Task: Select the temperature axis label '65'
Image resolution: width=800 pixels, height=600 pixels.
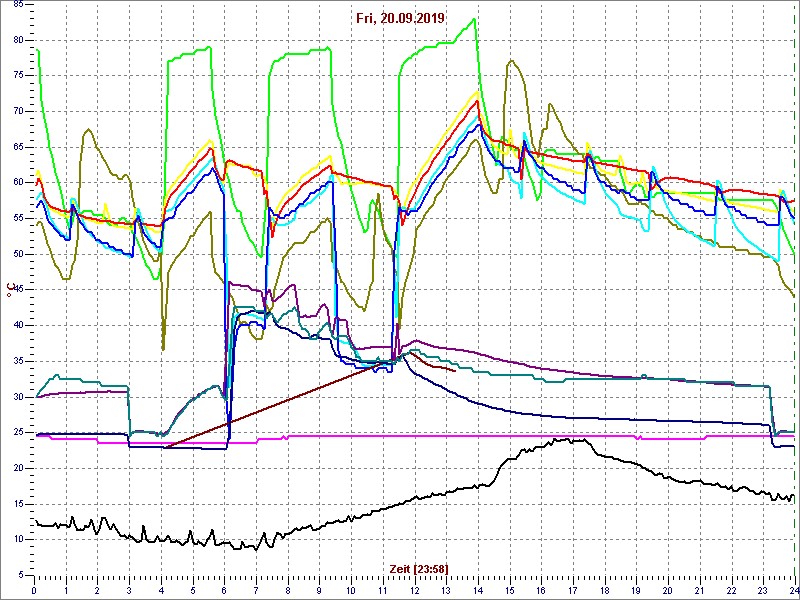Action: pos(17,147)
